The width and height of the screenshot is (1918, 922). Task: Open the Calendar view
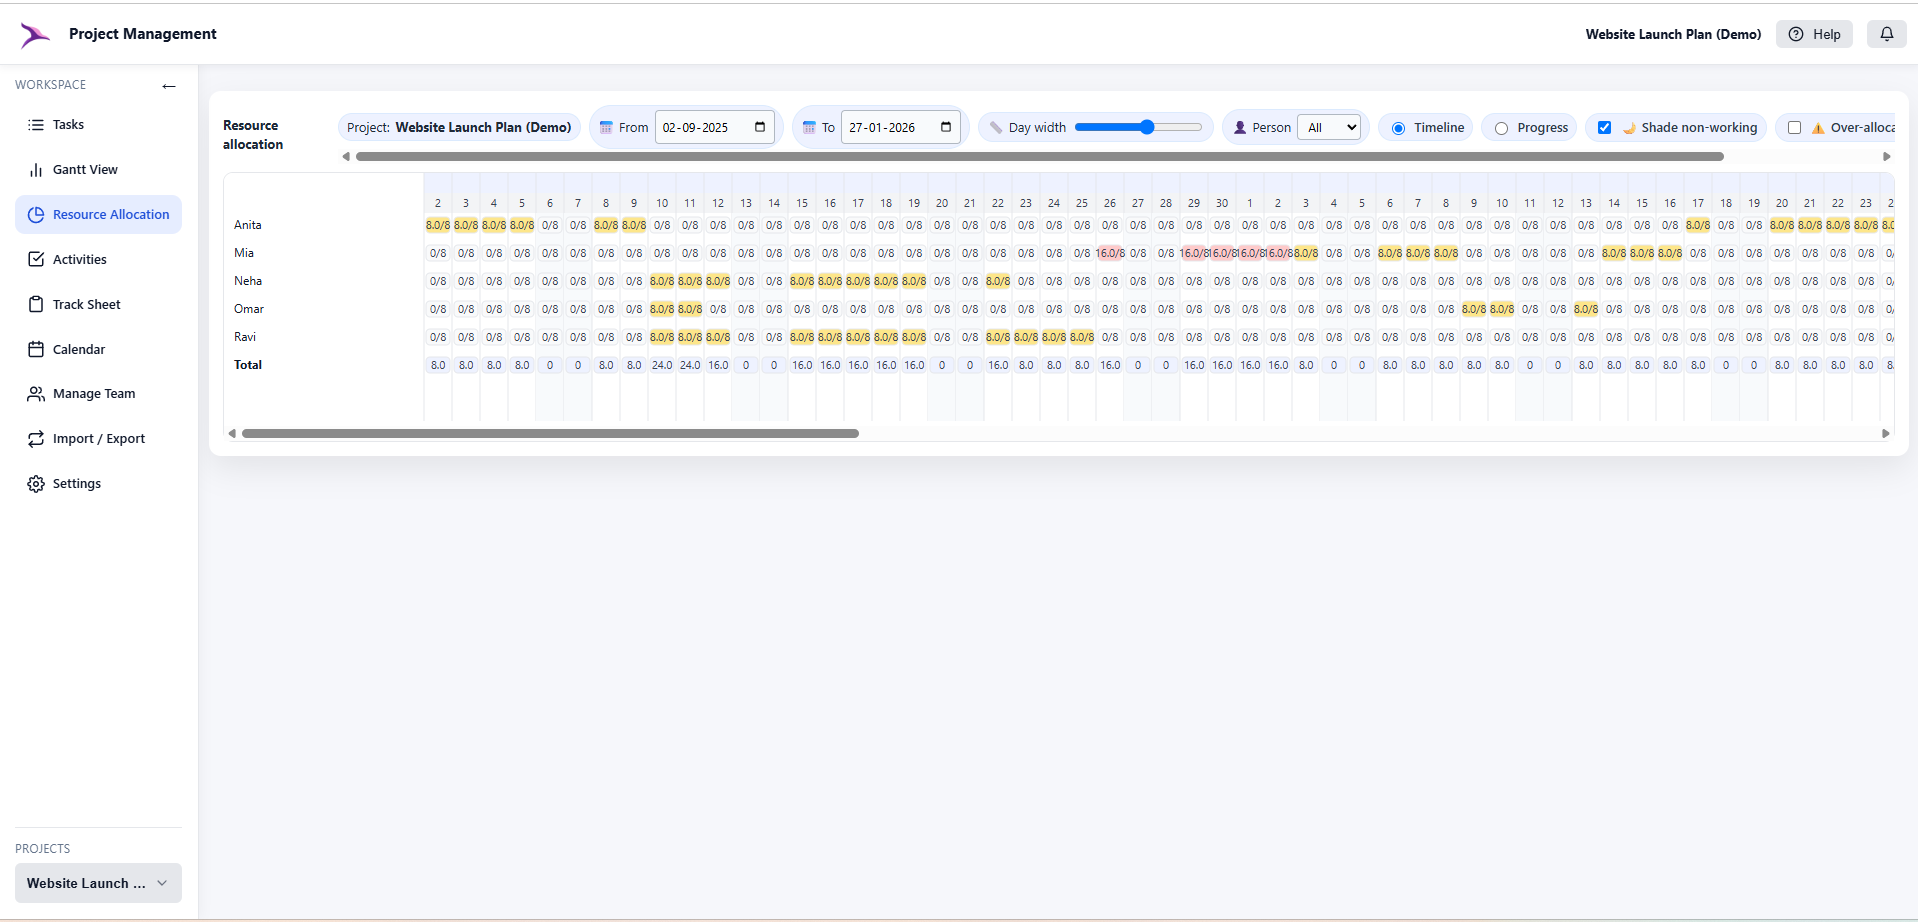coord(79,349)
